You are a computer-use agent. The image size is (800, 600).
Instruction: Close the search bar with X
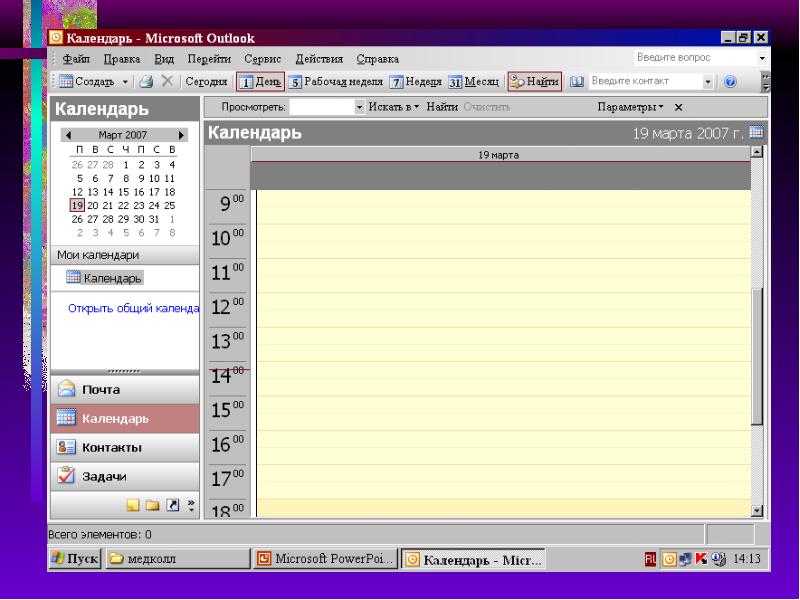(x=678, y=107)
